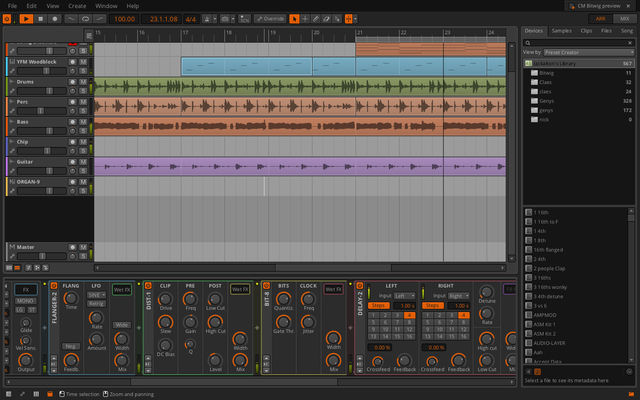Toggle the Retrig button in the flanger LFO
Image resolution: width=640 pixels, height=400 pixels.
point(96,304)
